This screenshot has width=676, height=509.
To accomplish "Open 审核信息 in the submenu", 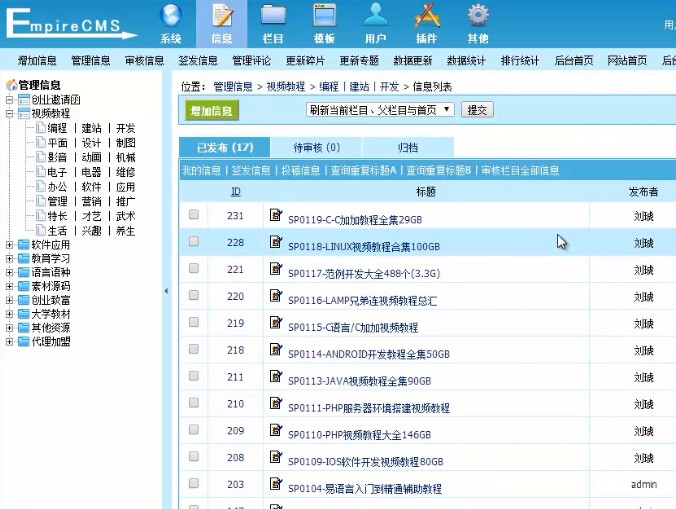I will [x=144, y=60].
